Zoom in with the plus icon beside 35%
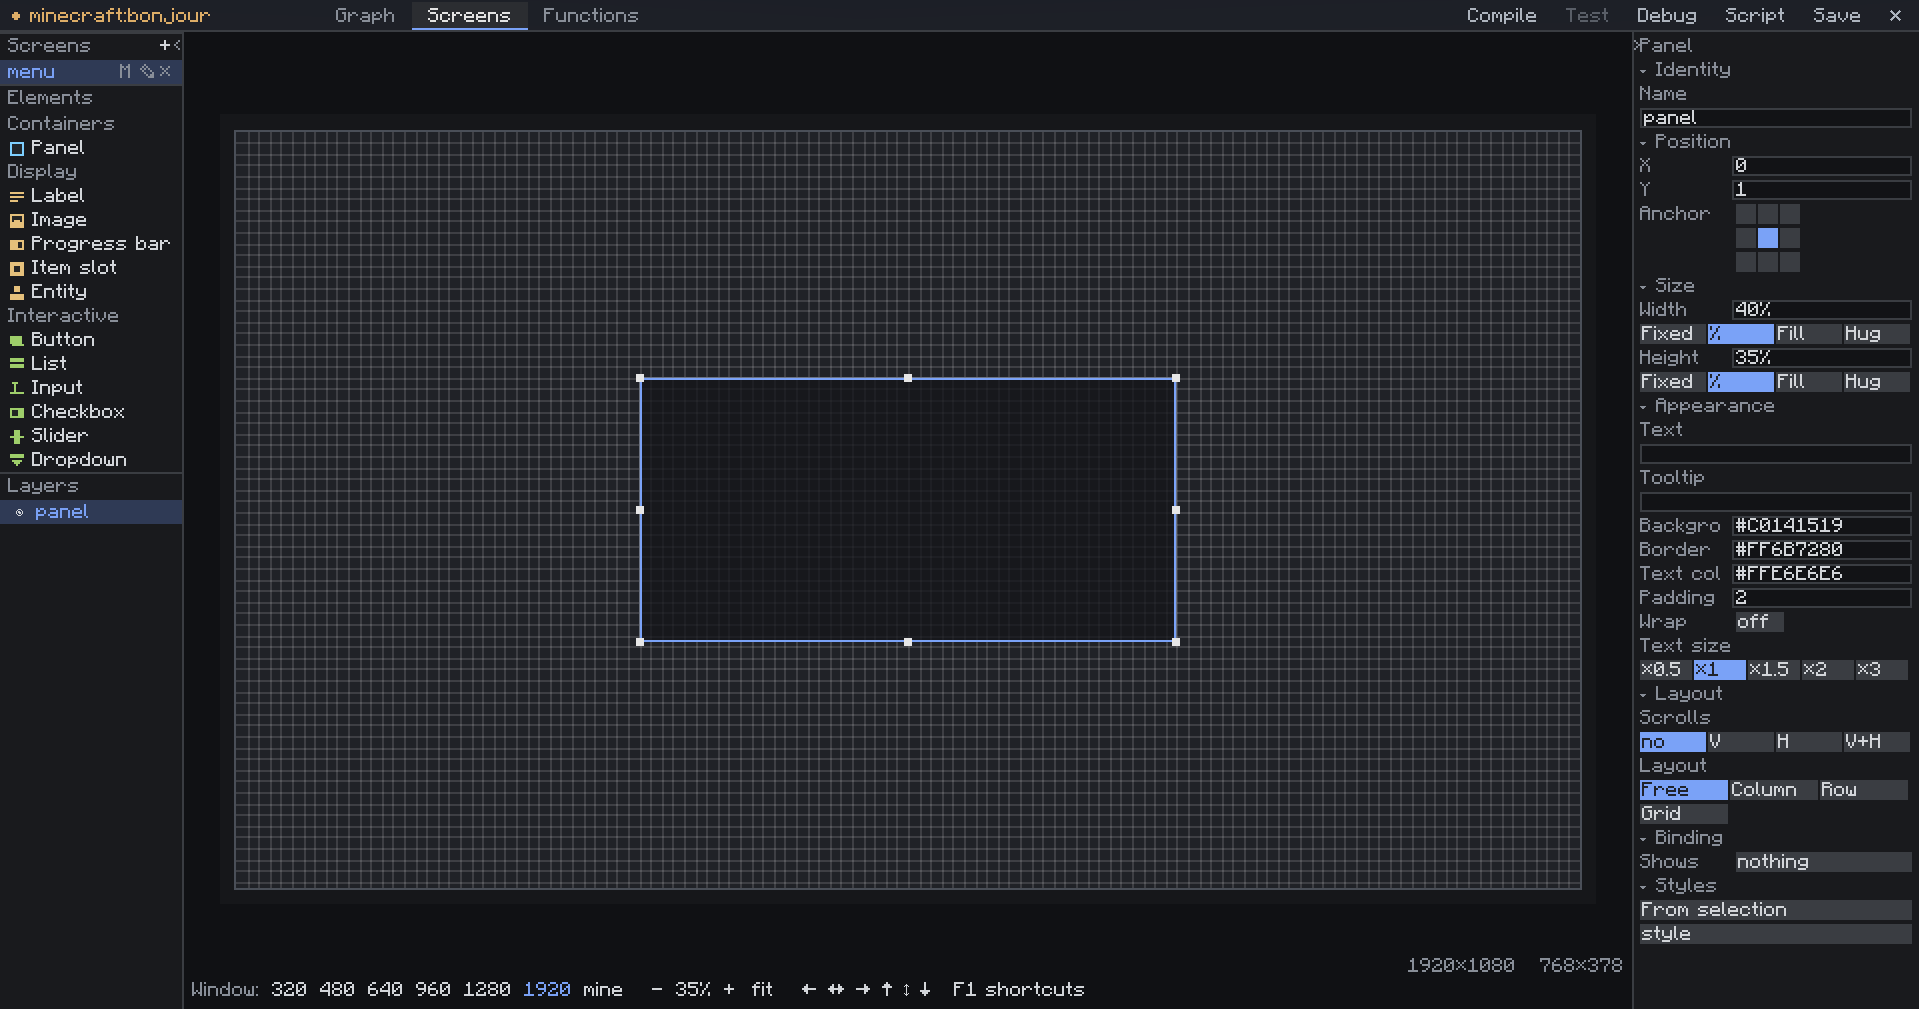The image size is (1919, 1009). [729, 989]
